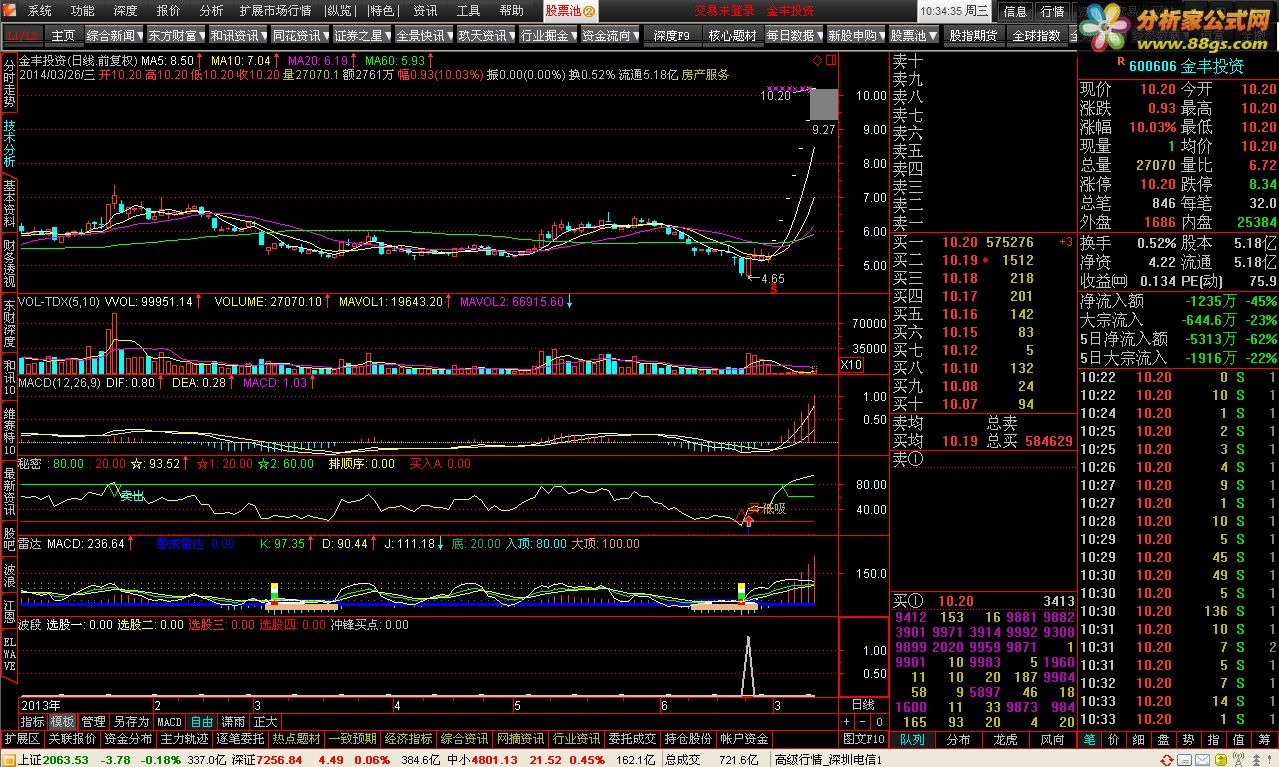Click the 核心题材 toolbar button
The height and width of the screenshot is (767, 1279).
(733, 35)
